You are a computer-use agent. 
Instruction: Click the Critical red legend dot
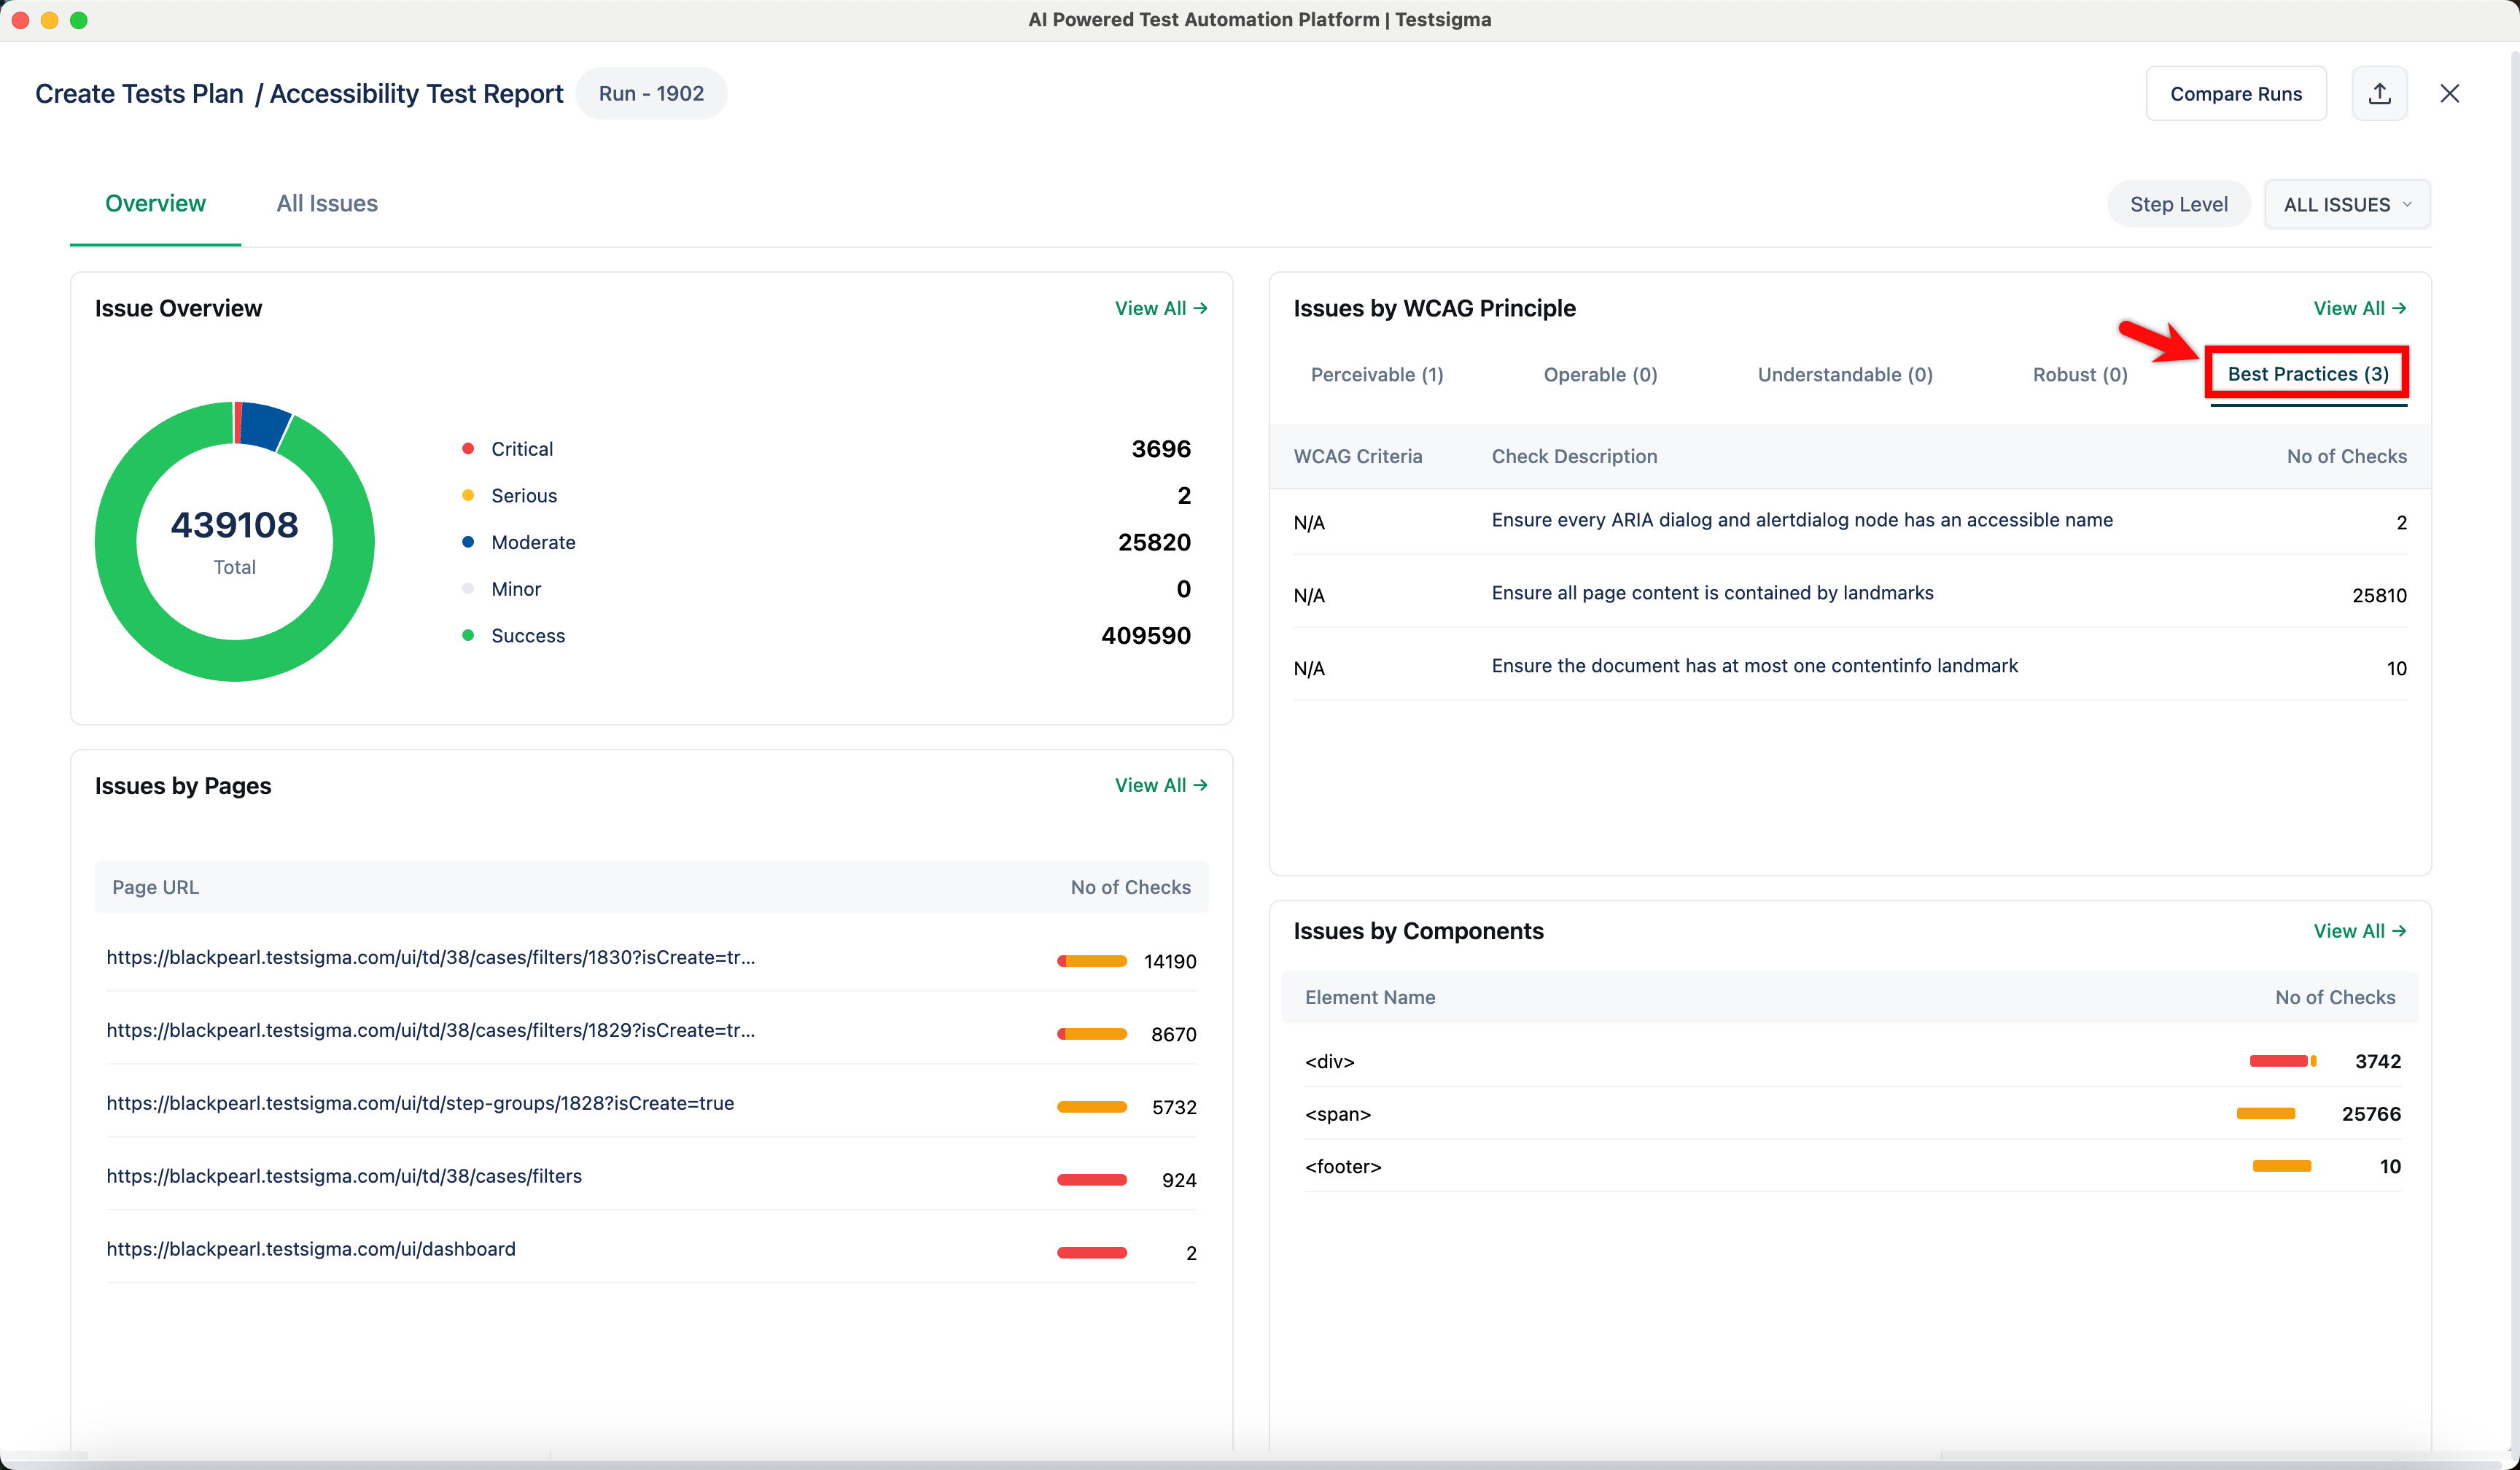(x=467, y=449)
